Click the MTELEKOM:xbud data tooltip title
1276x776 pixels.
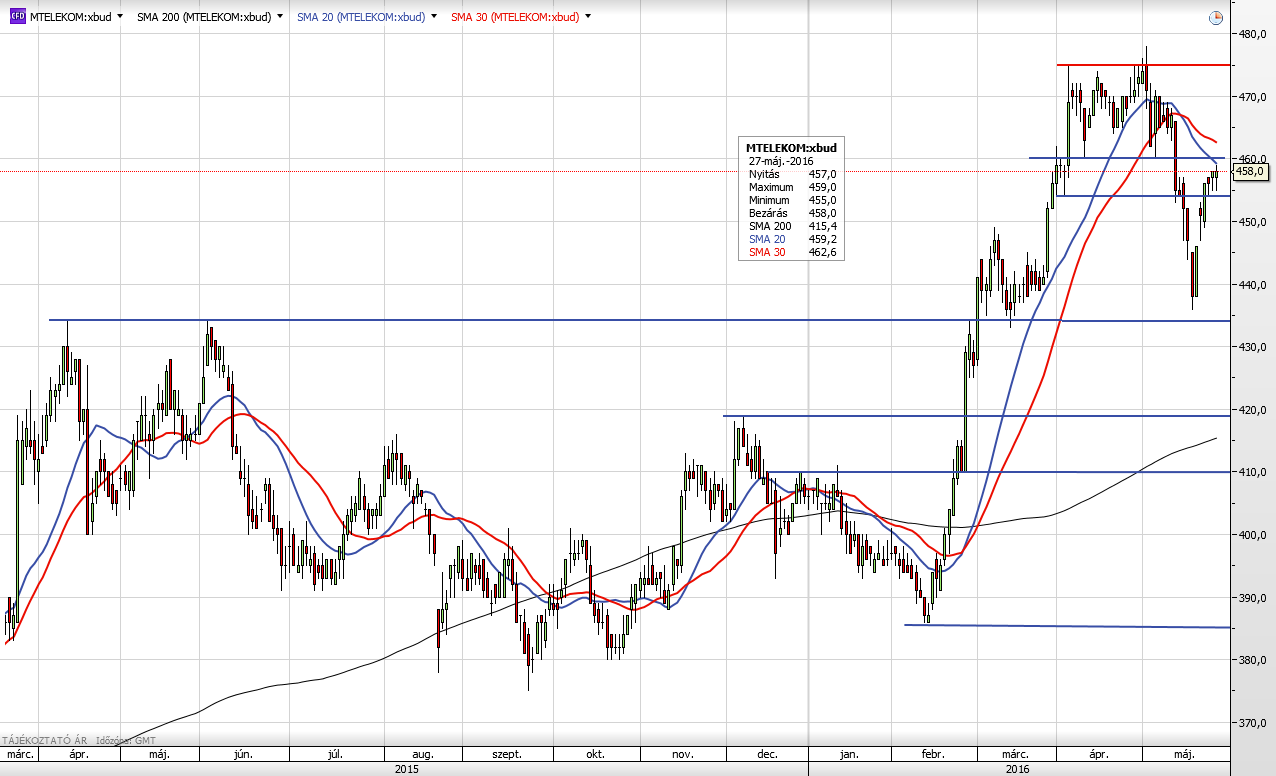792,148
